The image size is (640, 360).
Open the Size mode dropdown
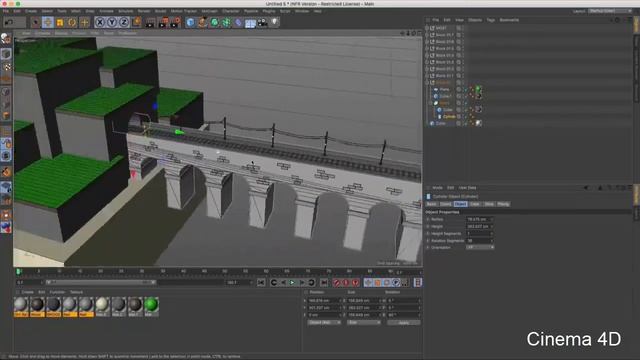point(364,322)
